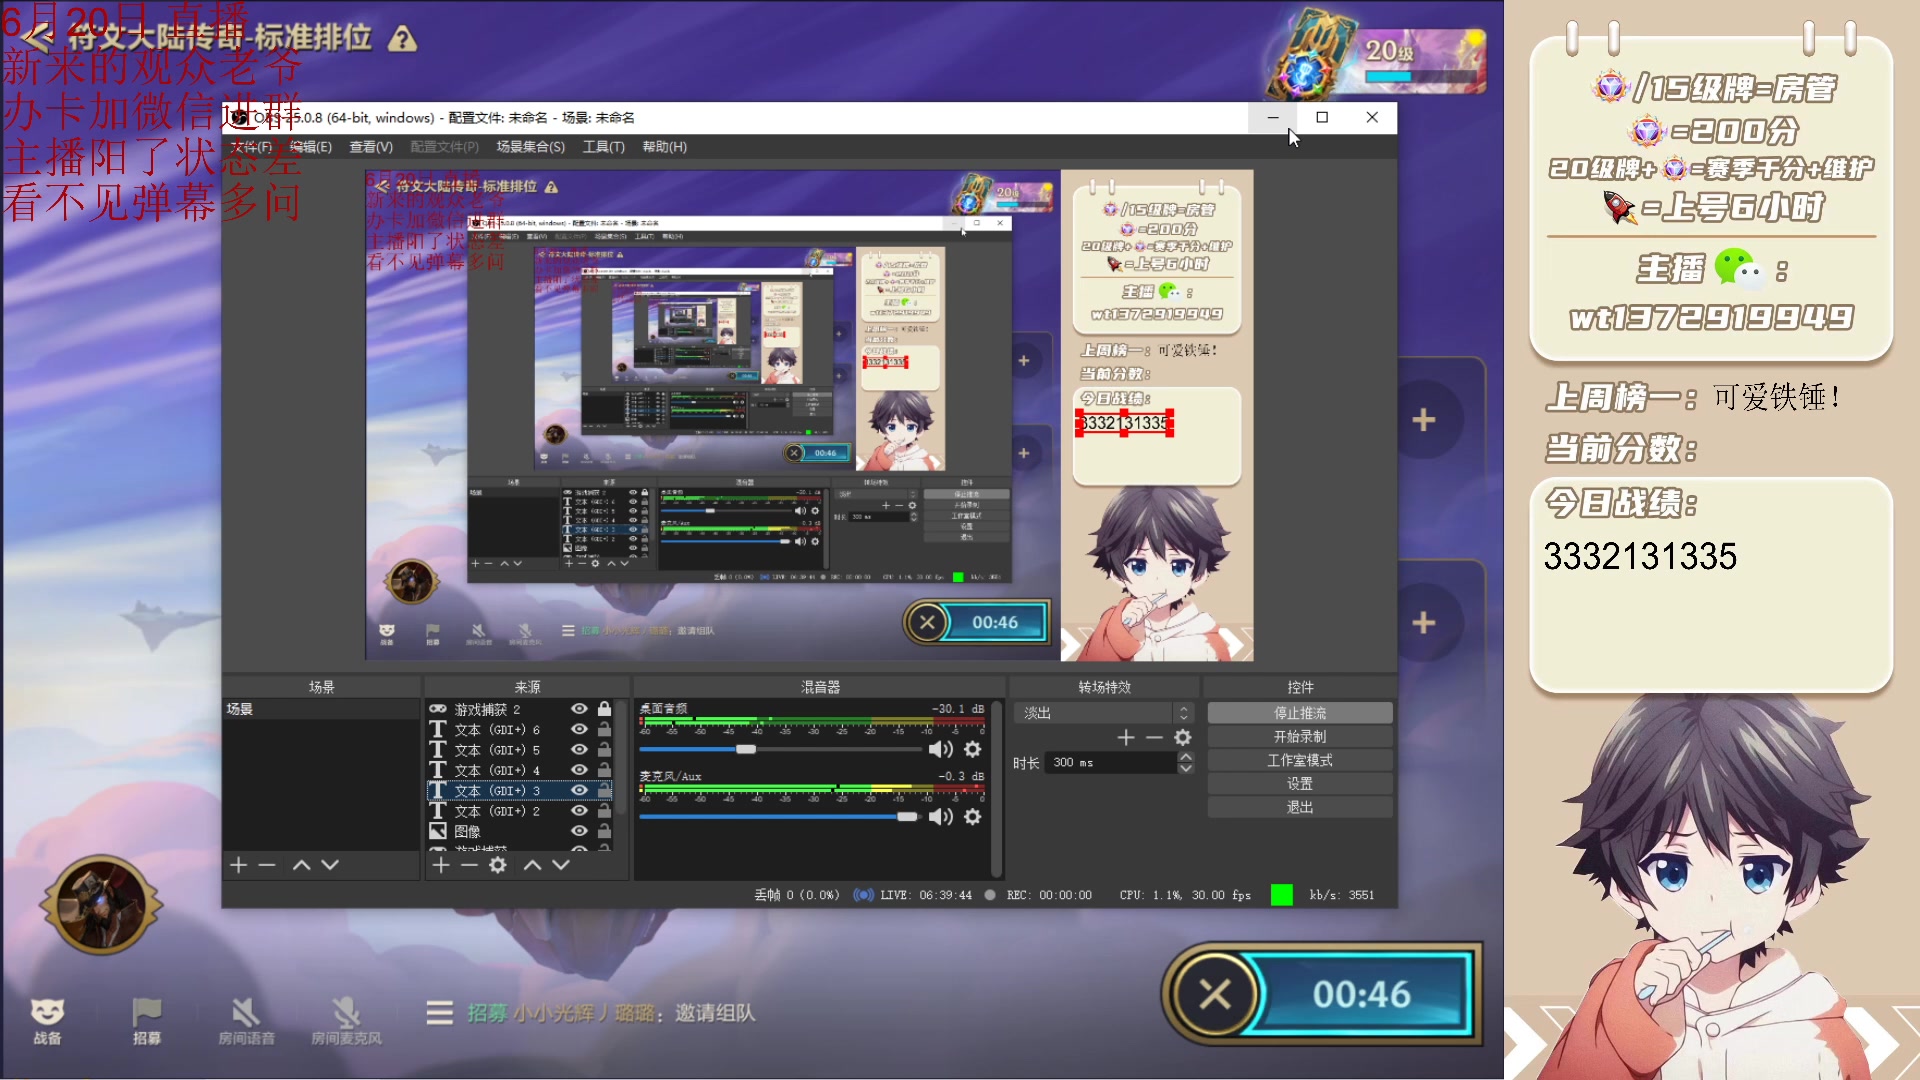The width and height of the screenshot is (1920, 1080).
Task: Open 场景集合(S) menu
Action: (x=530, y=147)
